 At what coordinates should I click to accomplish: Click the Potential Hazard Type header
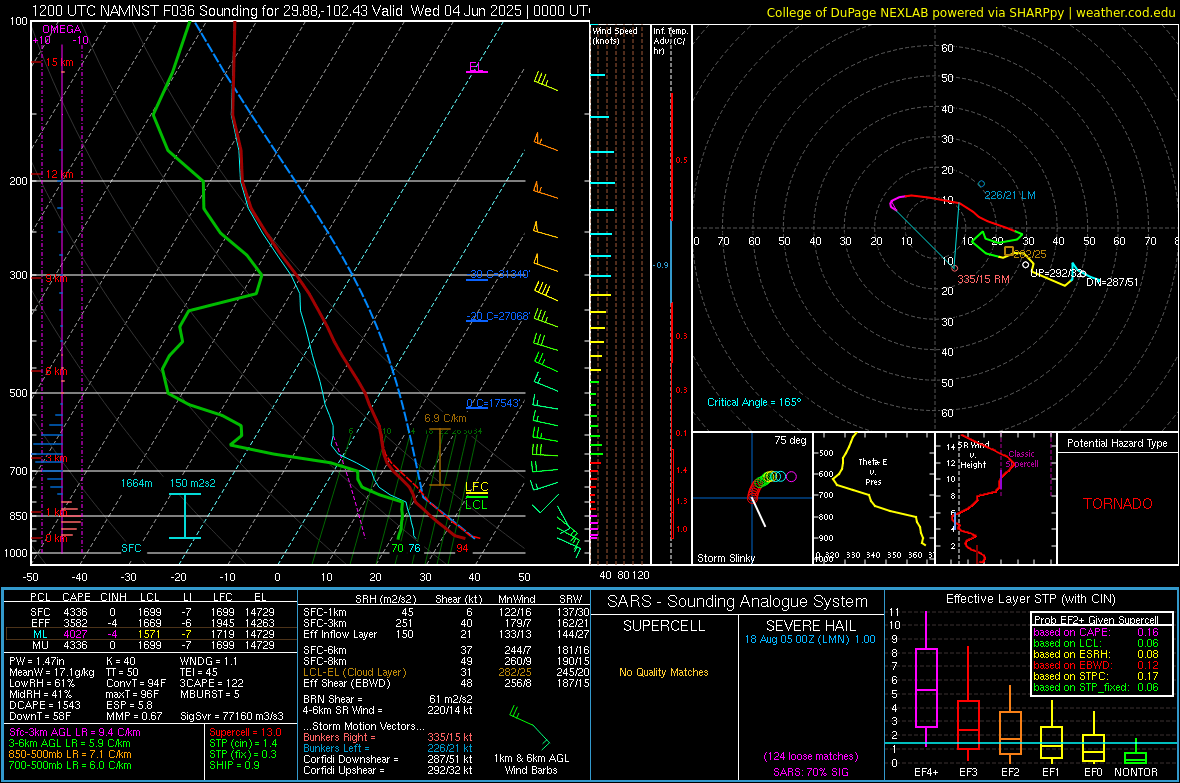1117,443
